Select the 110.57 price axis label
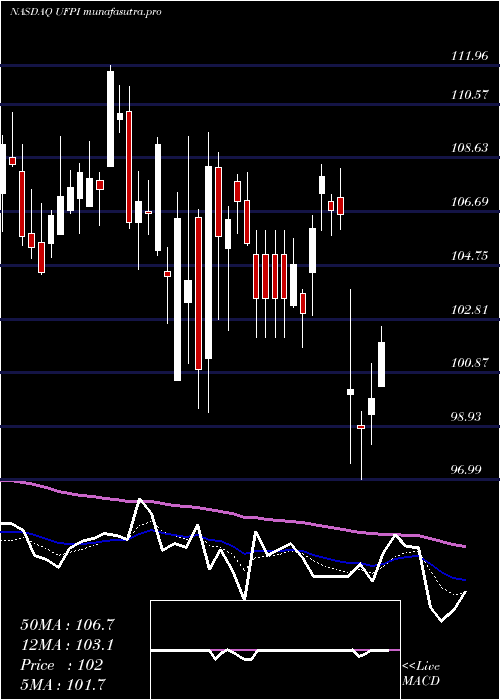Viewport: 500px width, 700px height. (x=469, y=95)
